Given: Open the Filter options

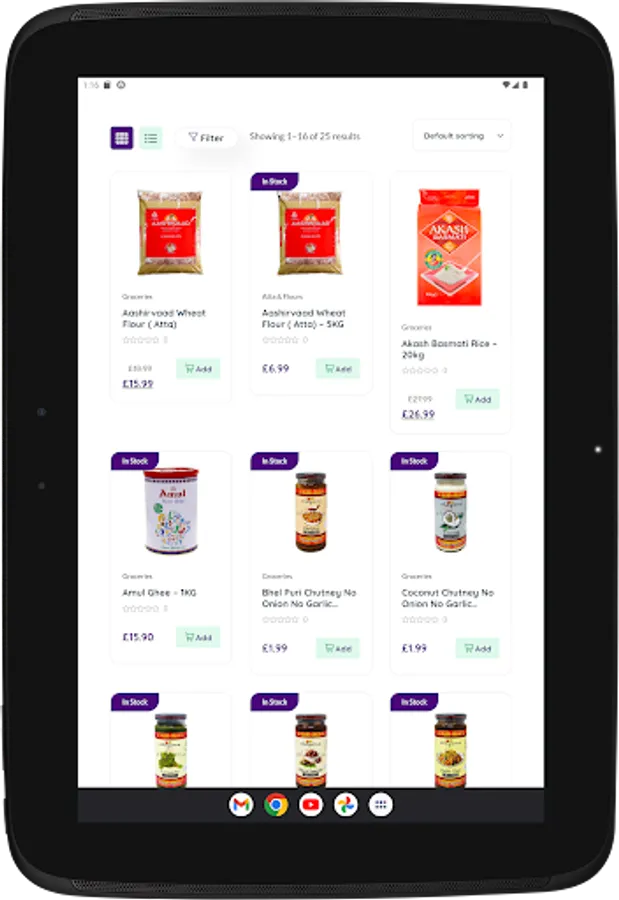Looking at the screenshot, I should click(206, 138).
